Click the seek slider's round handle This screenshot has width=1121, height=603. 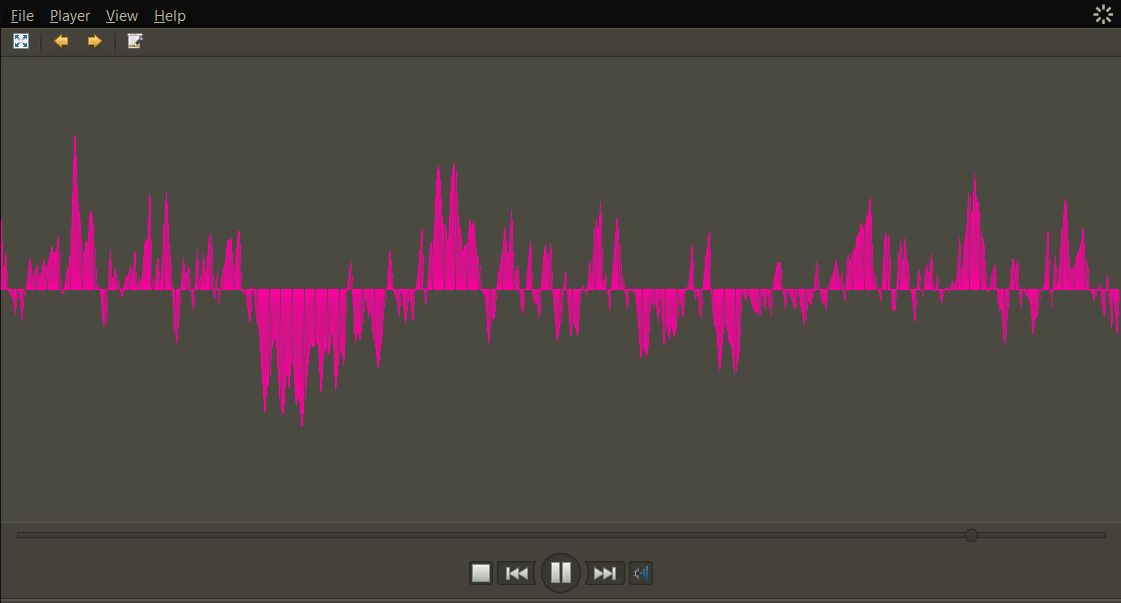[x=971, y=535]
